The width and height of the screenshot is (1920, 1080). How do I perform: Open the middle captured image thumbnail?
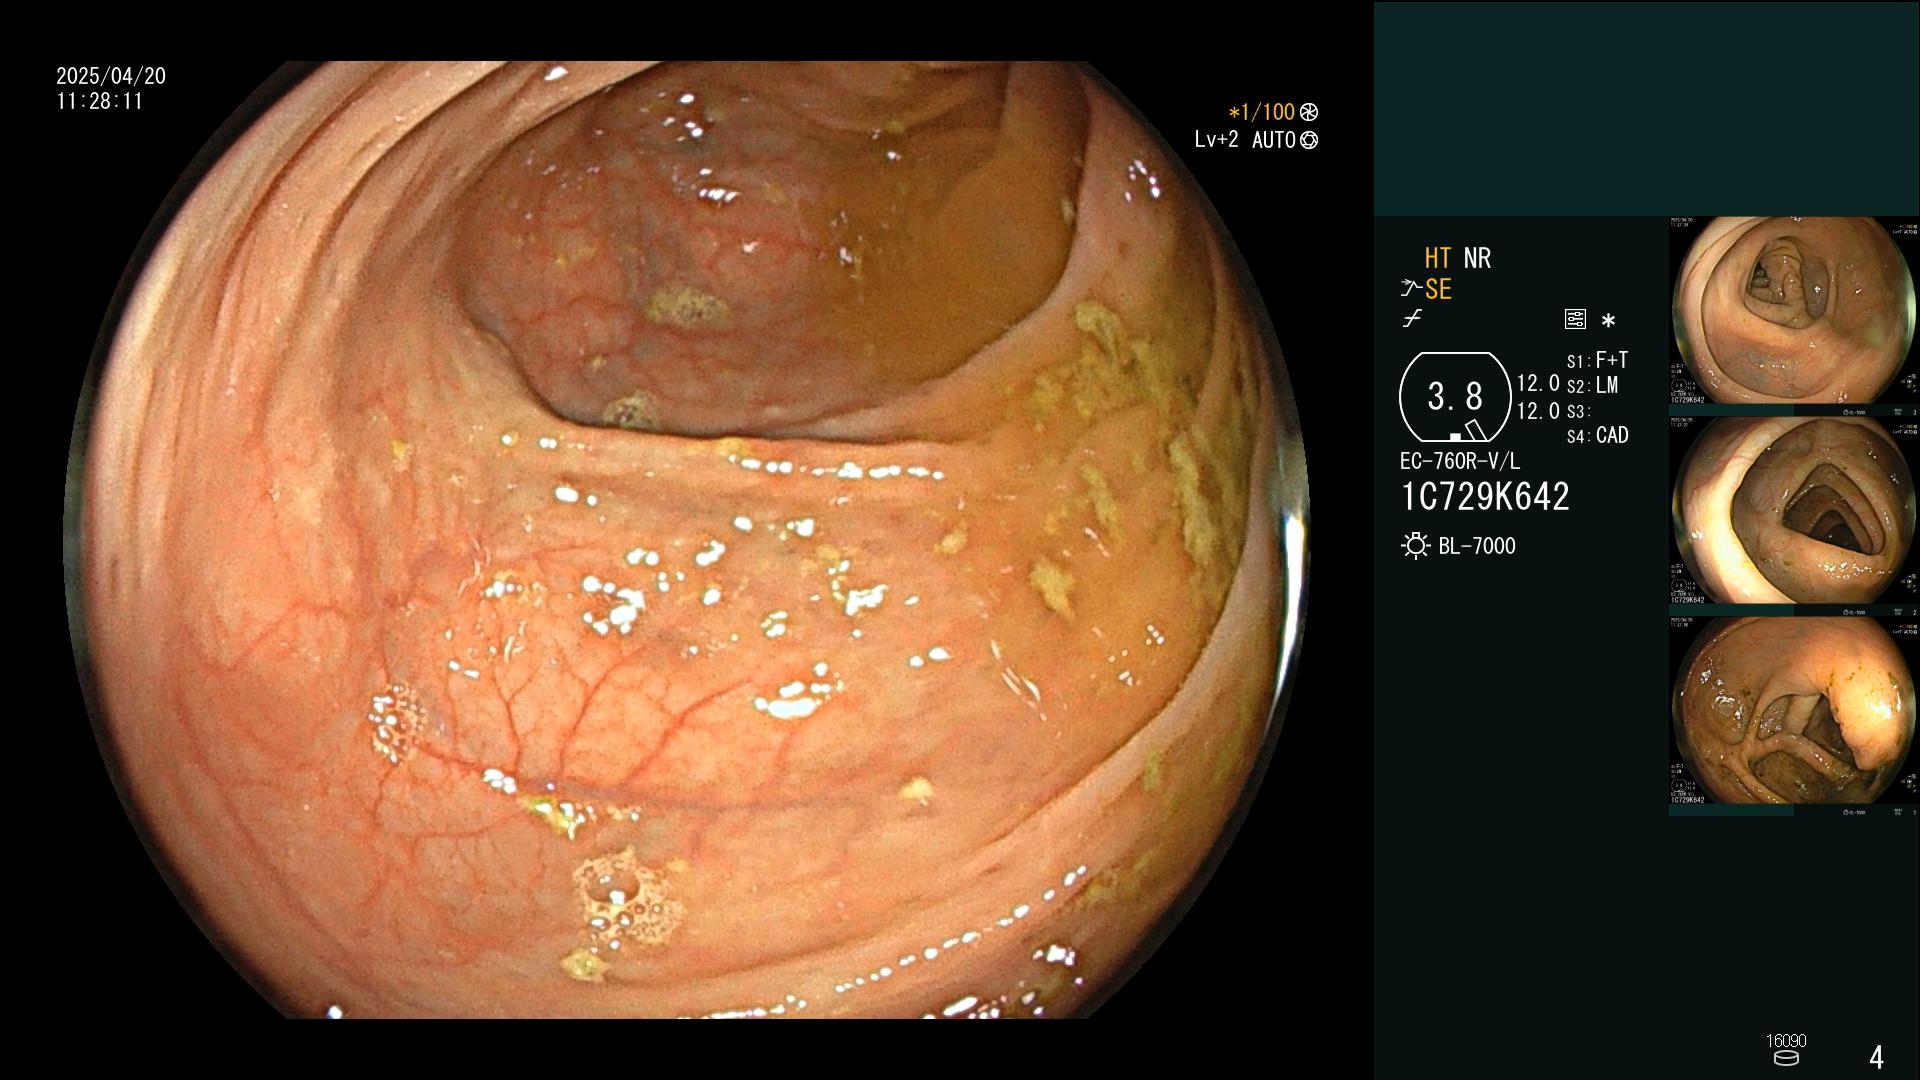(1794, 510)
